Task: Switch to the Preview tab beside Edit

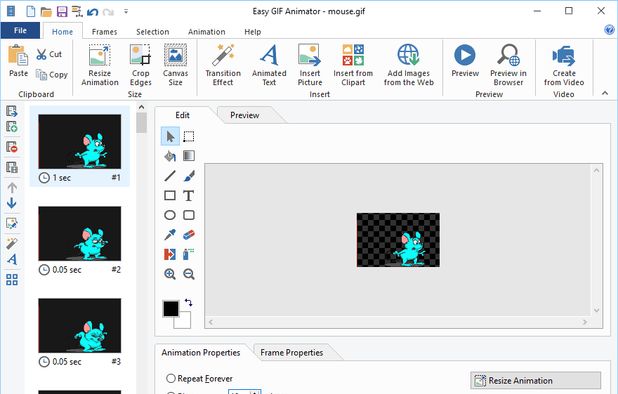Action: click(245, 115)
